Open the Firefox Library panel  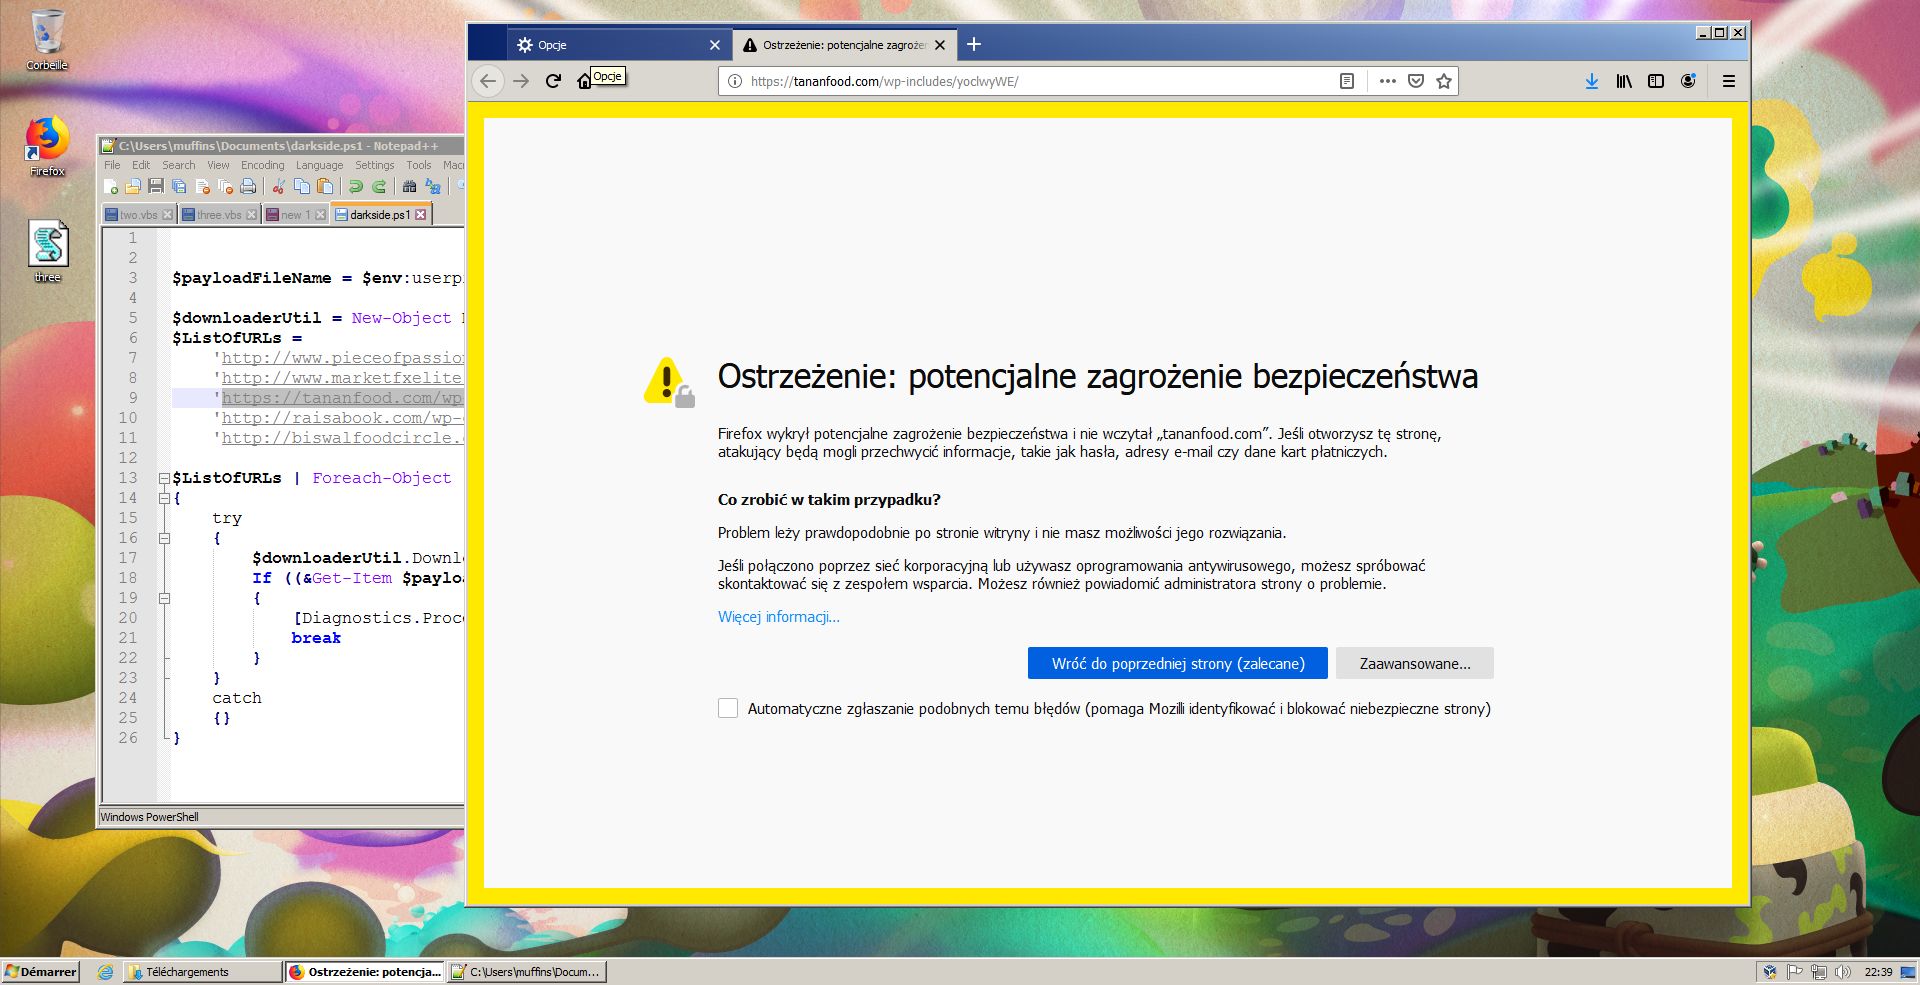tap(1624, 81)
